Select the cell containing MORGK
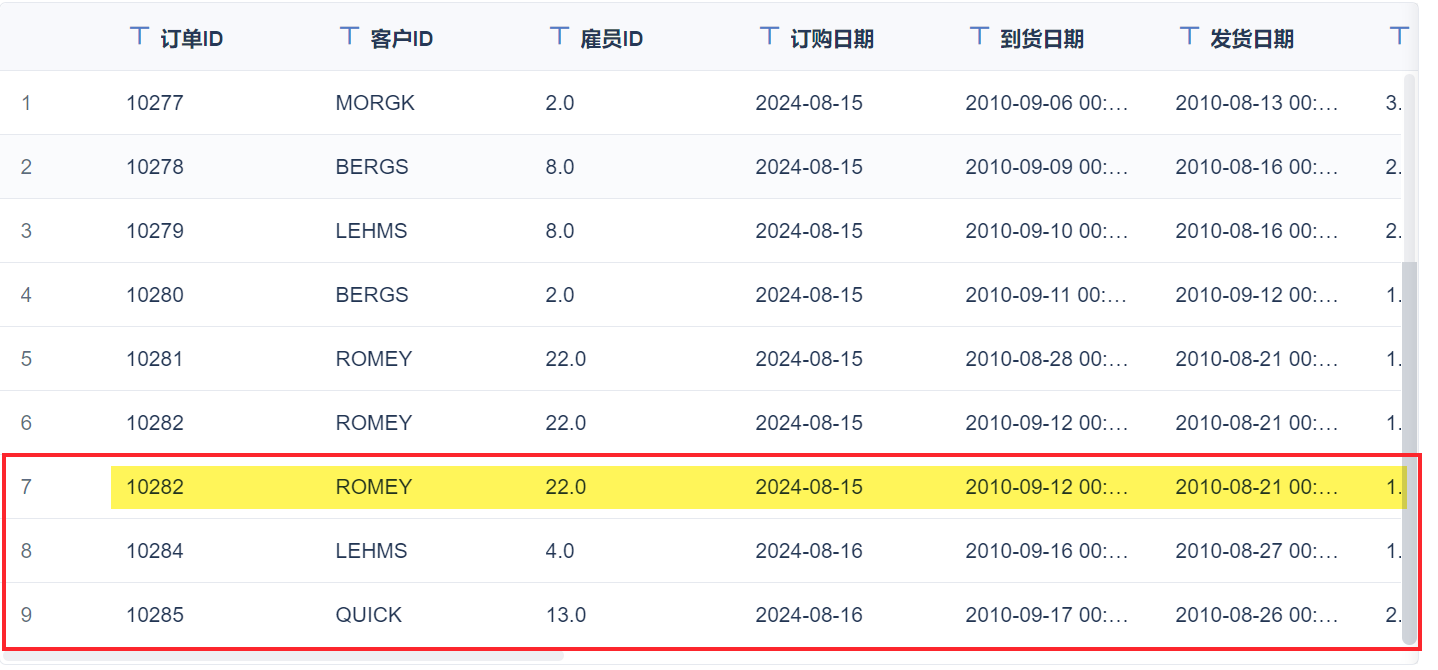This screenshot has width=1438, height=670. pyautogui.click(x=375, y=103)
